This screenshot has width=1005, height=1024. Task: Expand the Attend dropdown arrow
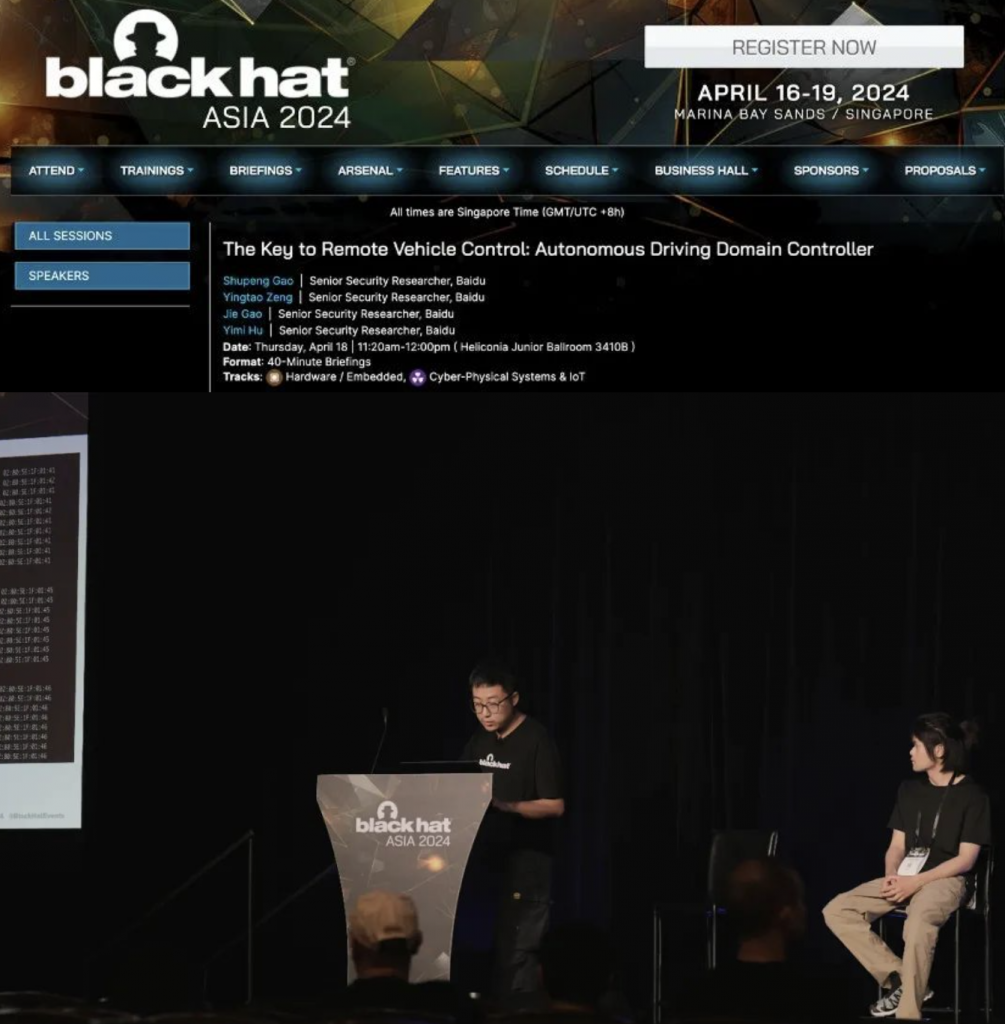click(x=81, y=170)
